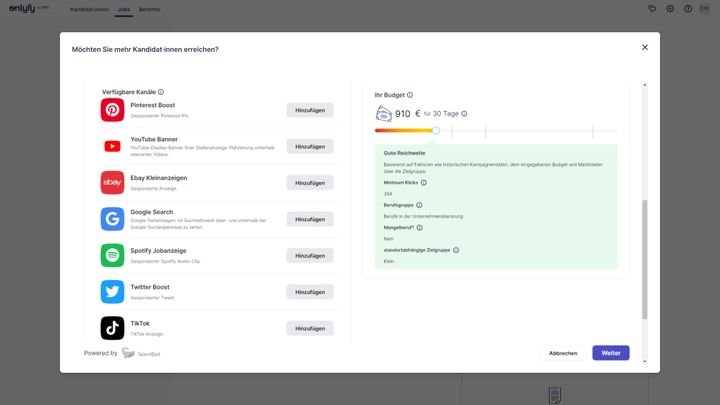
Task: Click the Google Search channel logo
Action: point(112,219)
